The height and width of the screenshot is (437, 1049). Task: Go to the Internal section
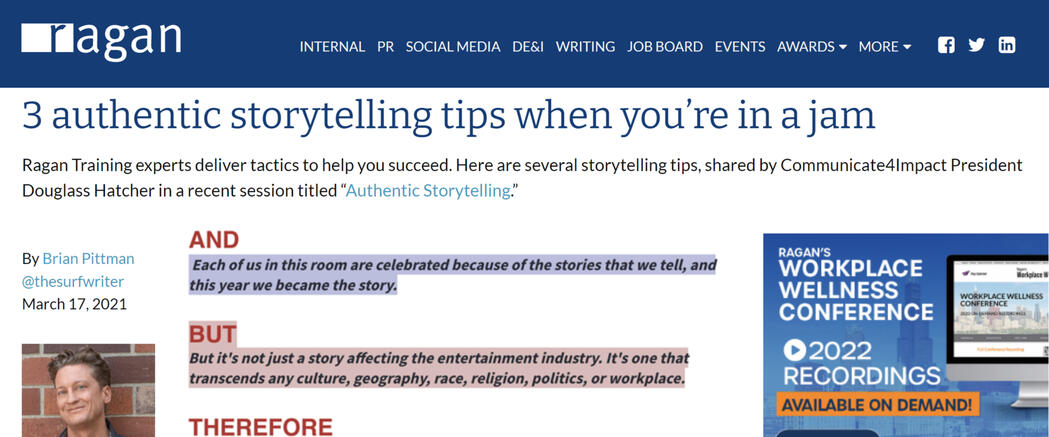click(332, 47)
